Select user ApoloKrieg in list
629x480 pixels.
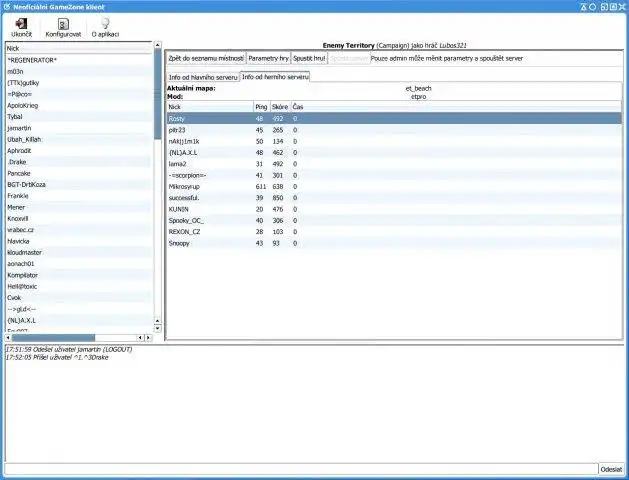(x=79, y=105)
